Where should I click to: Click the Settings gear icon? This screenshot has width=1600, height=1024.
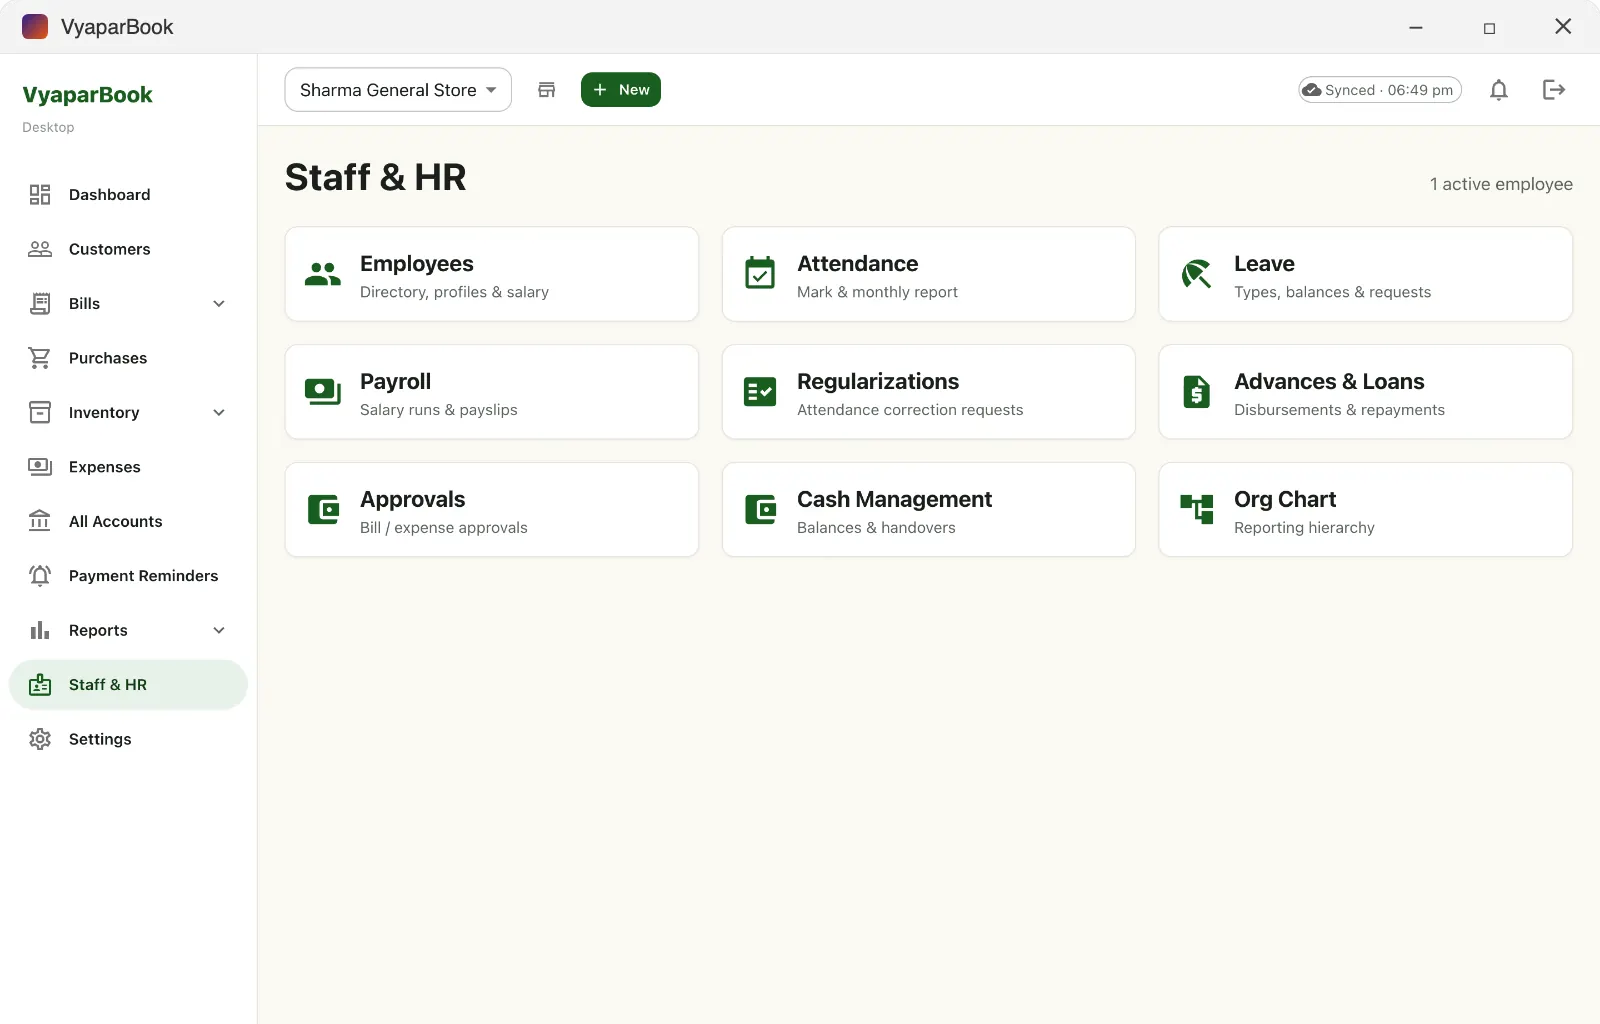click(40, 739)
